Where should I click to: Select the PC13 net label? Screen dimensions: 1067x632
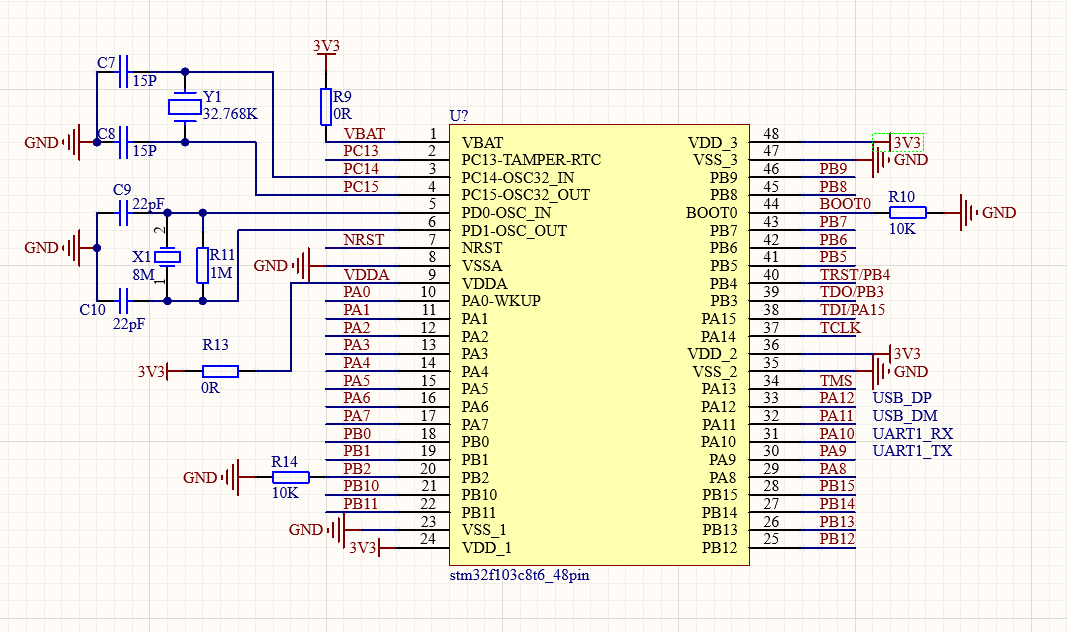tap(361, 150)
